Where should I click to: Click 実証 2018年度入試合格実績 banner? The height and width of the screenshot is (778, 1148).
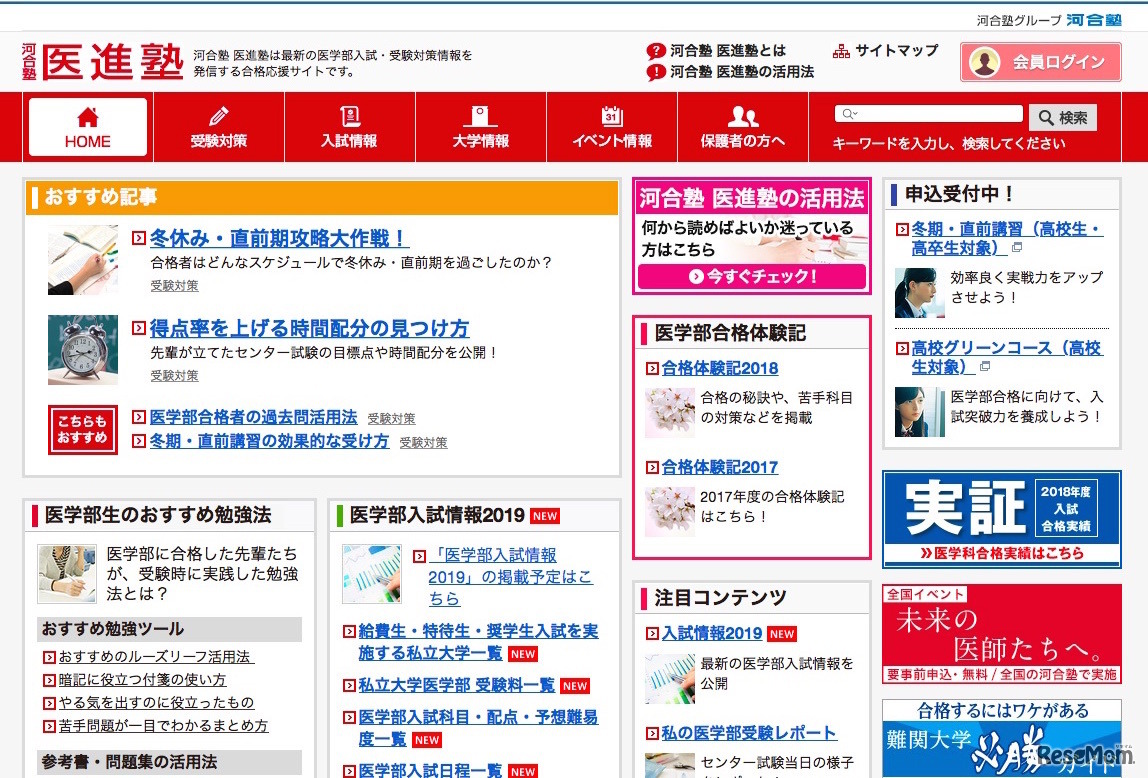pyautogui.click(x=1002, y=520)
